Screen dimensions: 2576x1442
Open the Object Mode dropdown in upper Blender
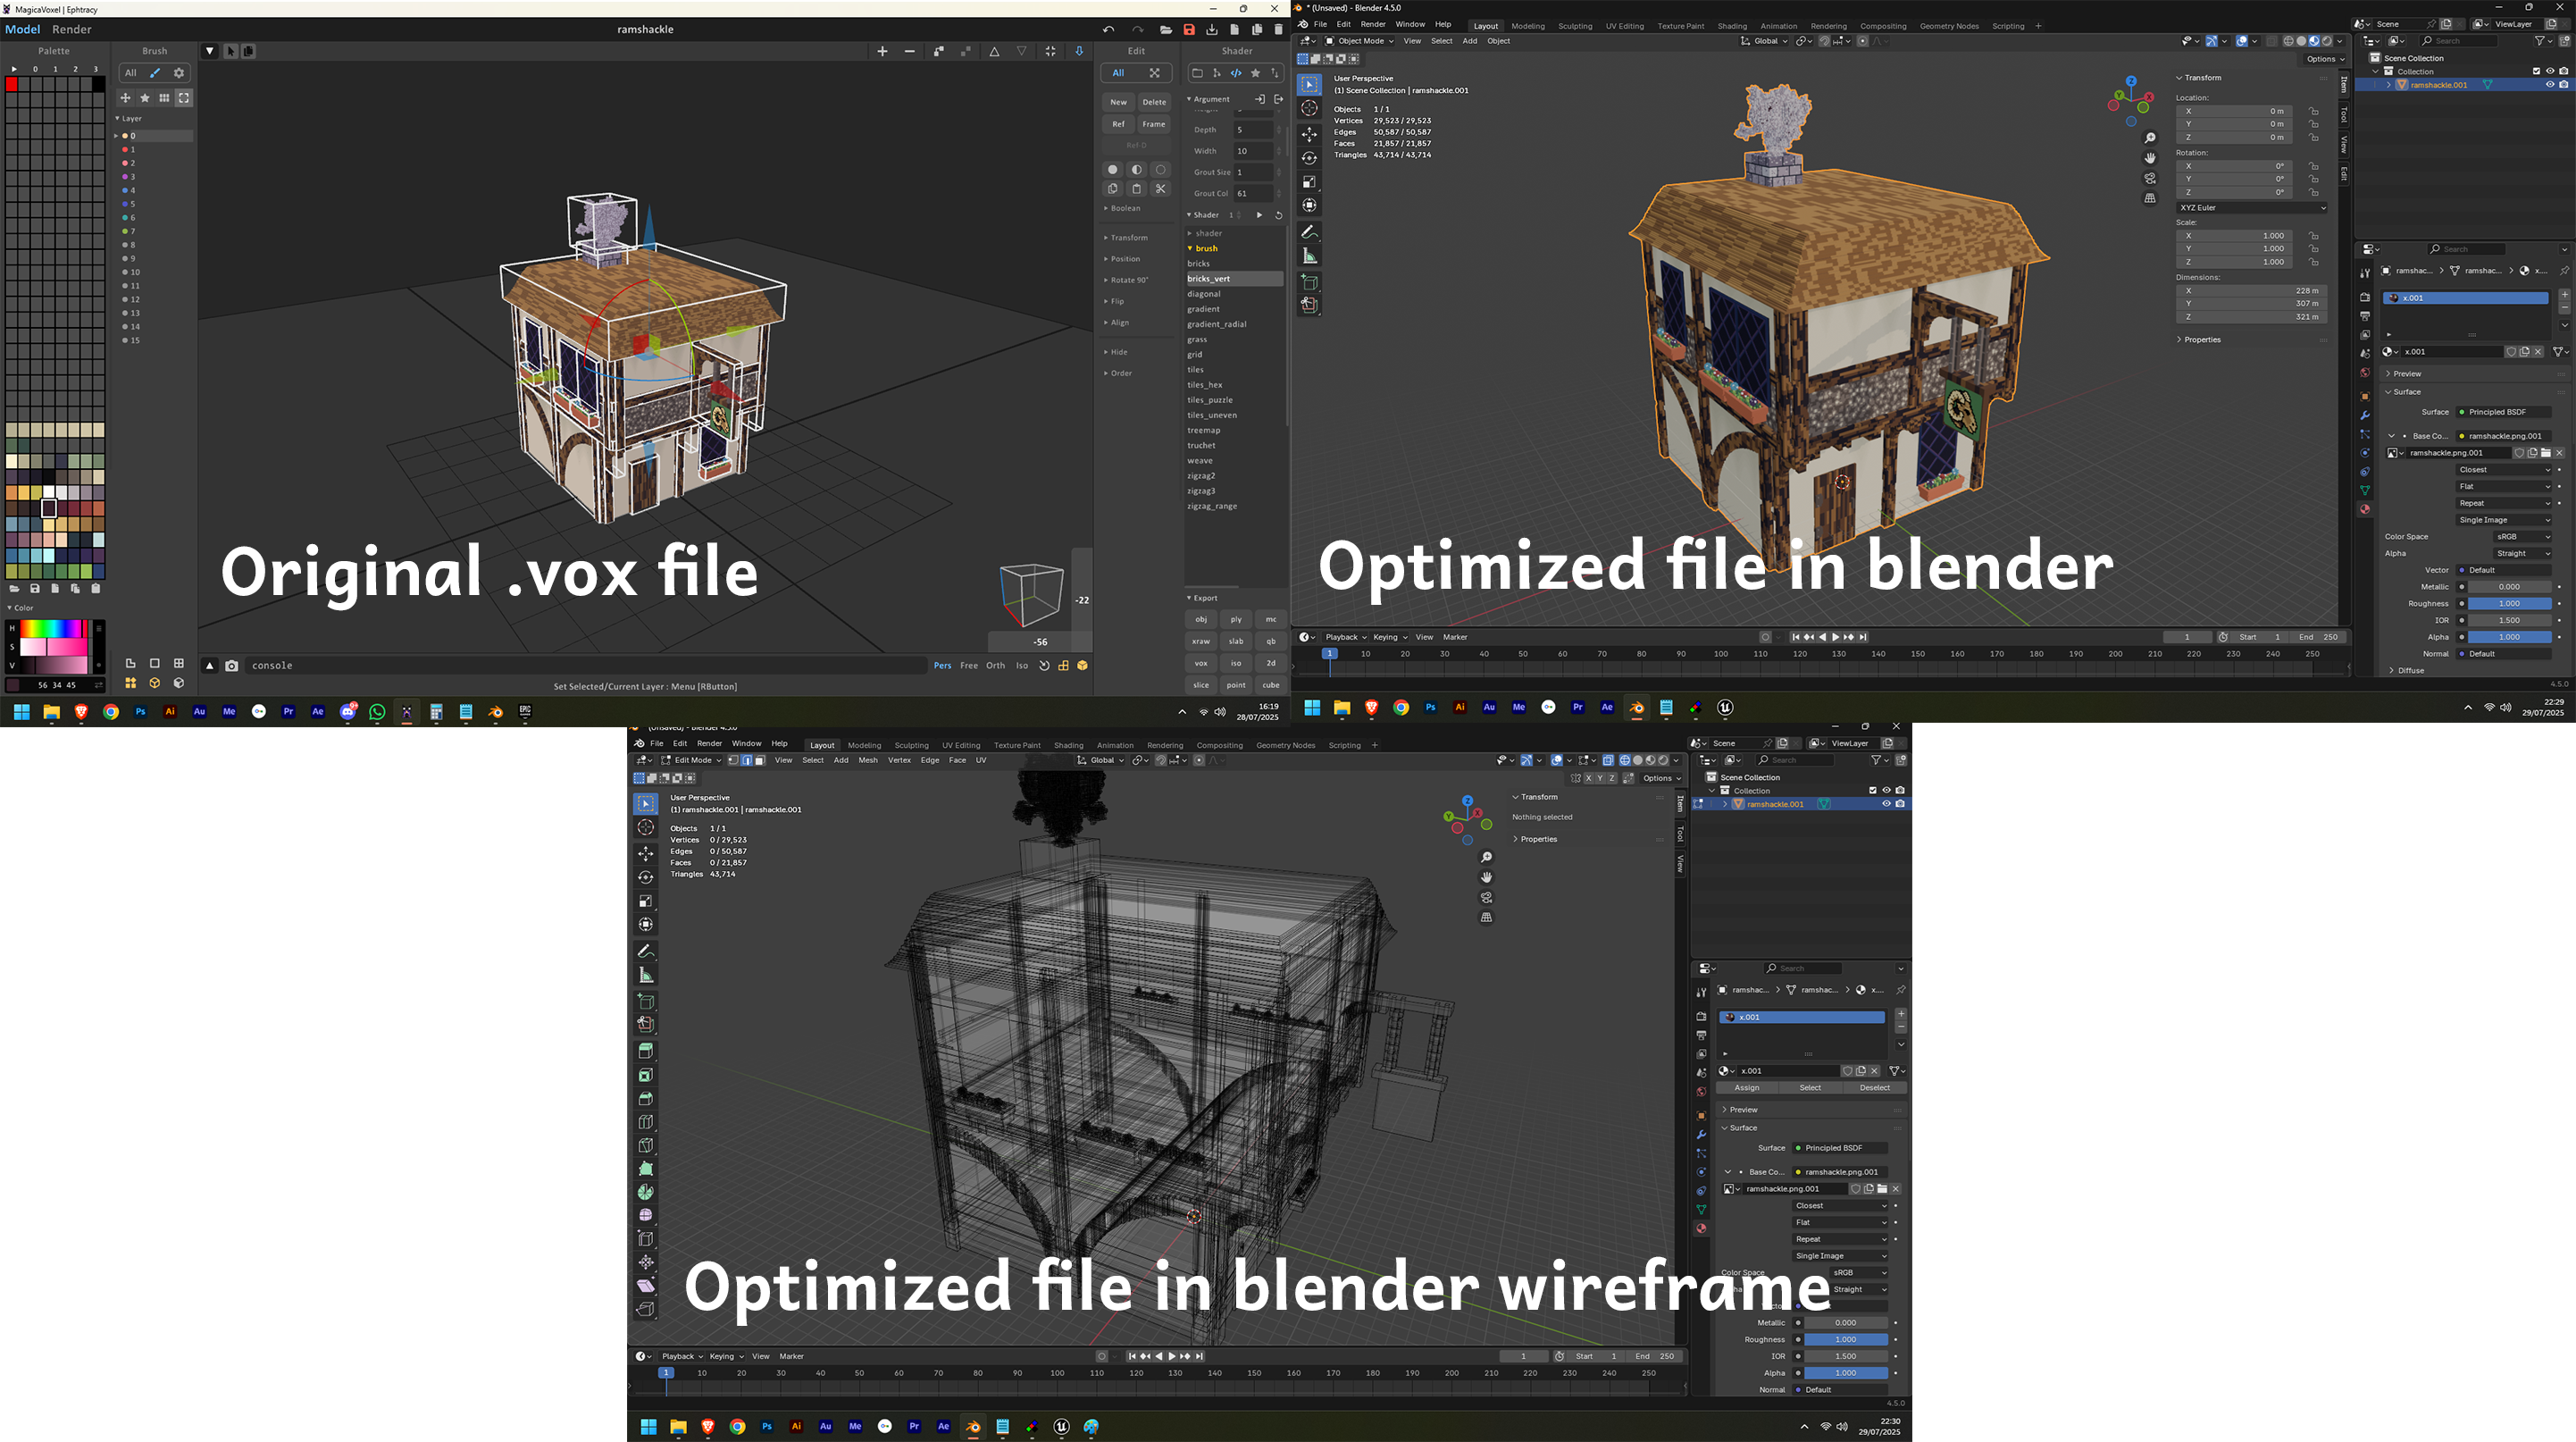coord(1359,41)
